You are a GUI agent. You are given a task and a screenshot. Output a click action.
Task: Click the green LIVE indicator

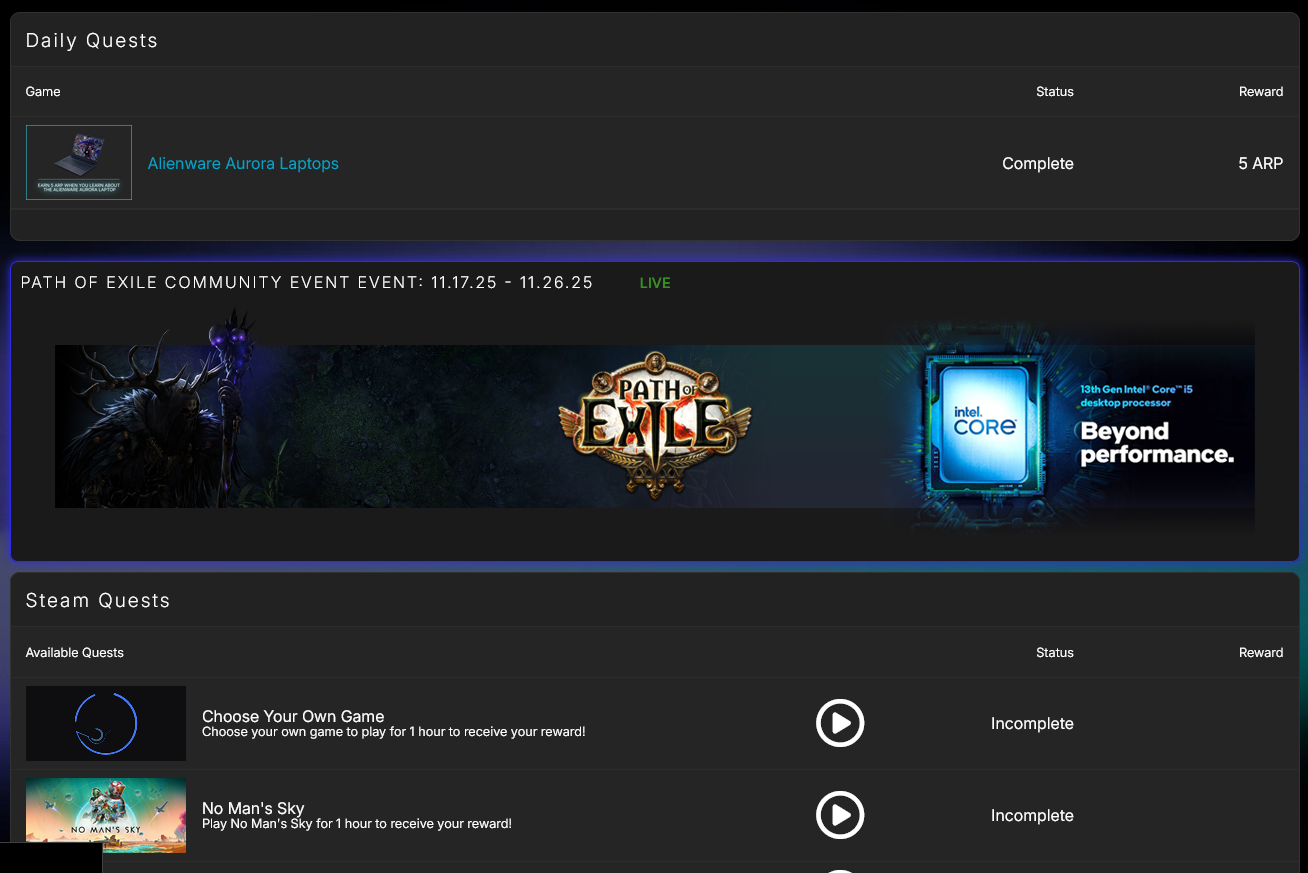[655, 283]
